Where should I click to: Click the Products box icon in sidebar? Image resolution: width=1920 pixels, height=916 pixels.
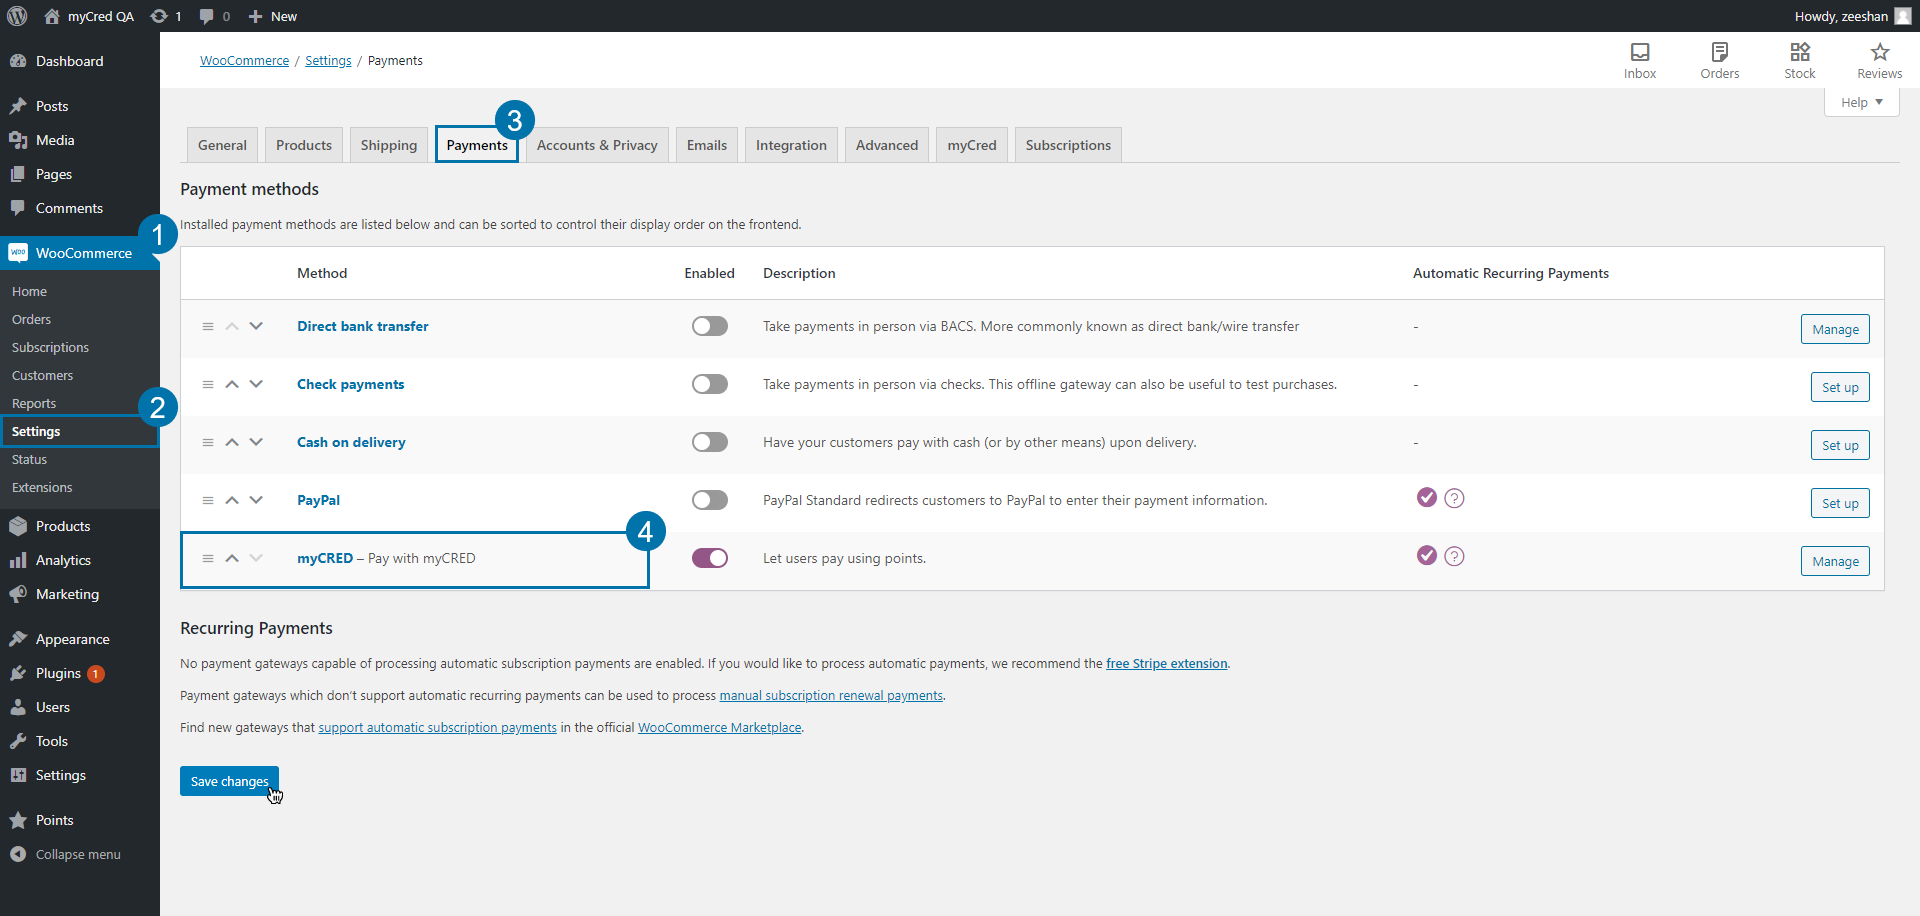click(18, 526)
